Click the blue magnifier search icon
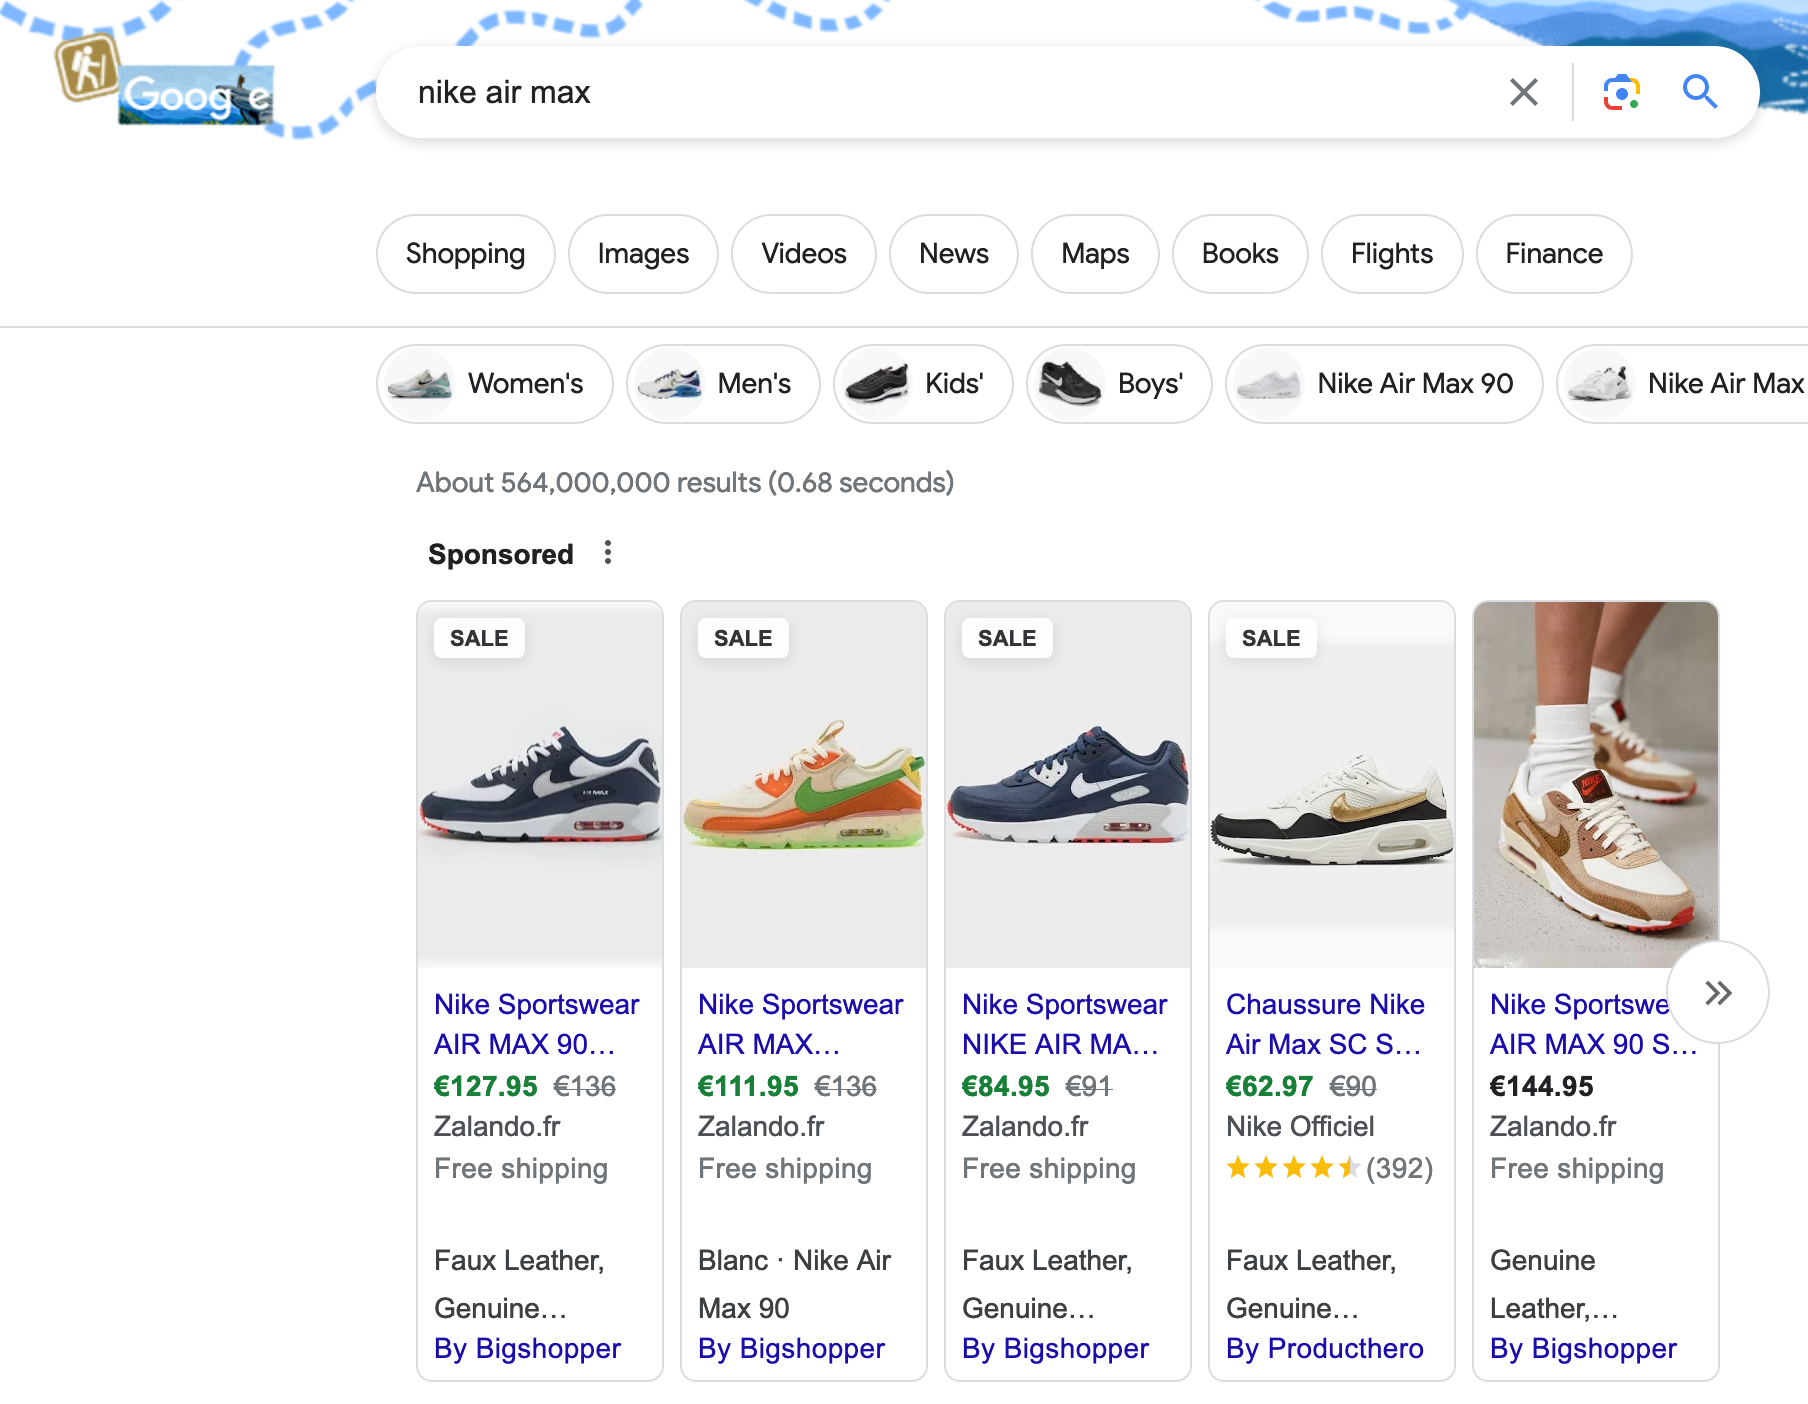The image size is (1808, 1404). click(1700, 92)
